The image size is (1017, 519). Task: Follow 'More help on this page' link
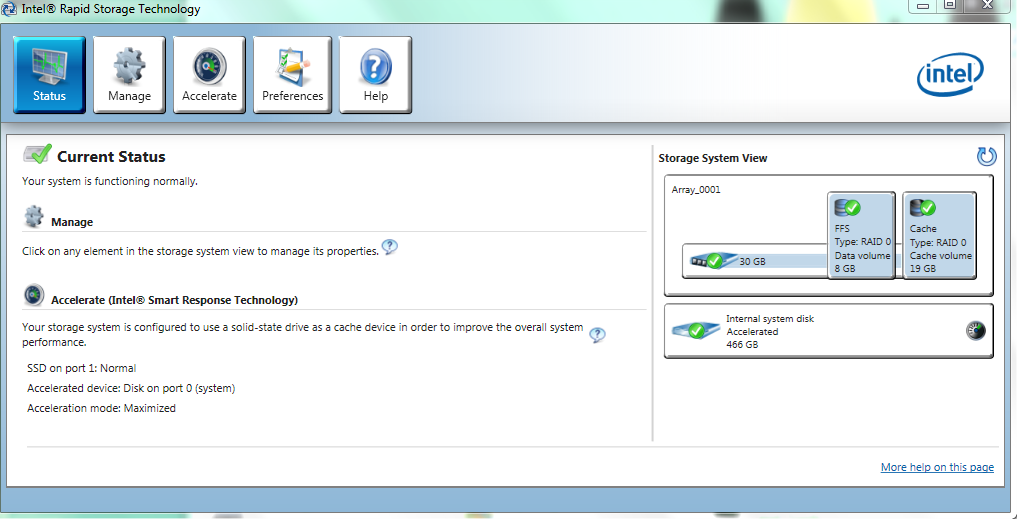pyautogui.click(x=937, y=467)
